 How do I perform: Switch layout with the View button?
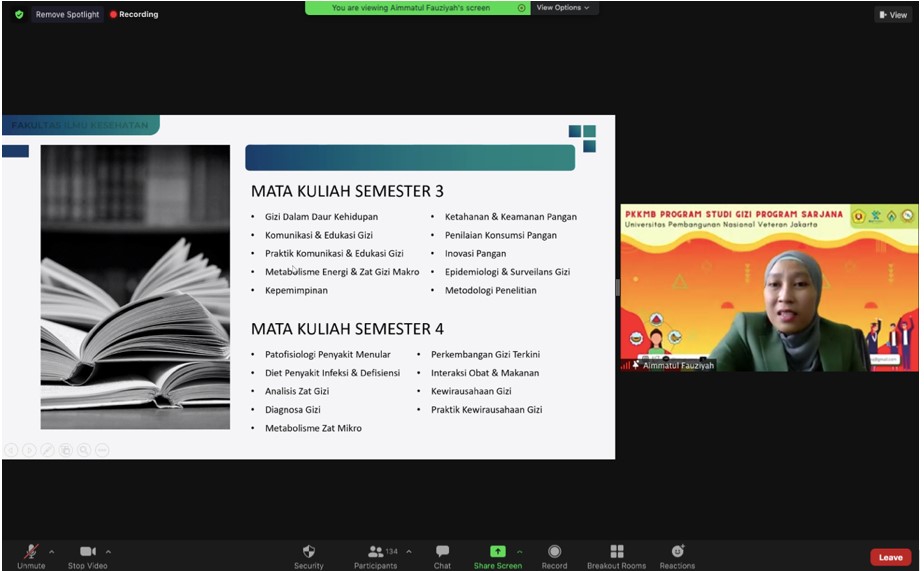[892, 14]
